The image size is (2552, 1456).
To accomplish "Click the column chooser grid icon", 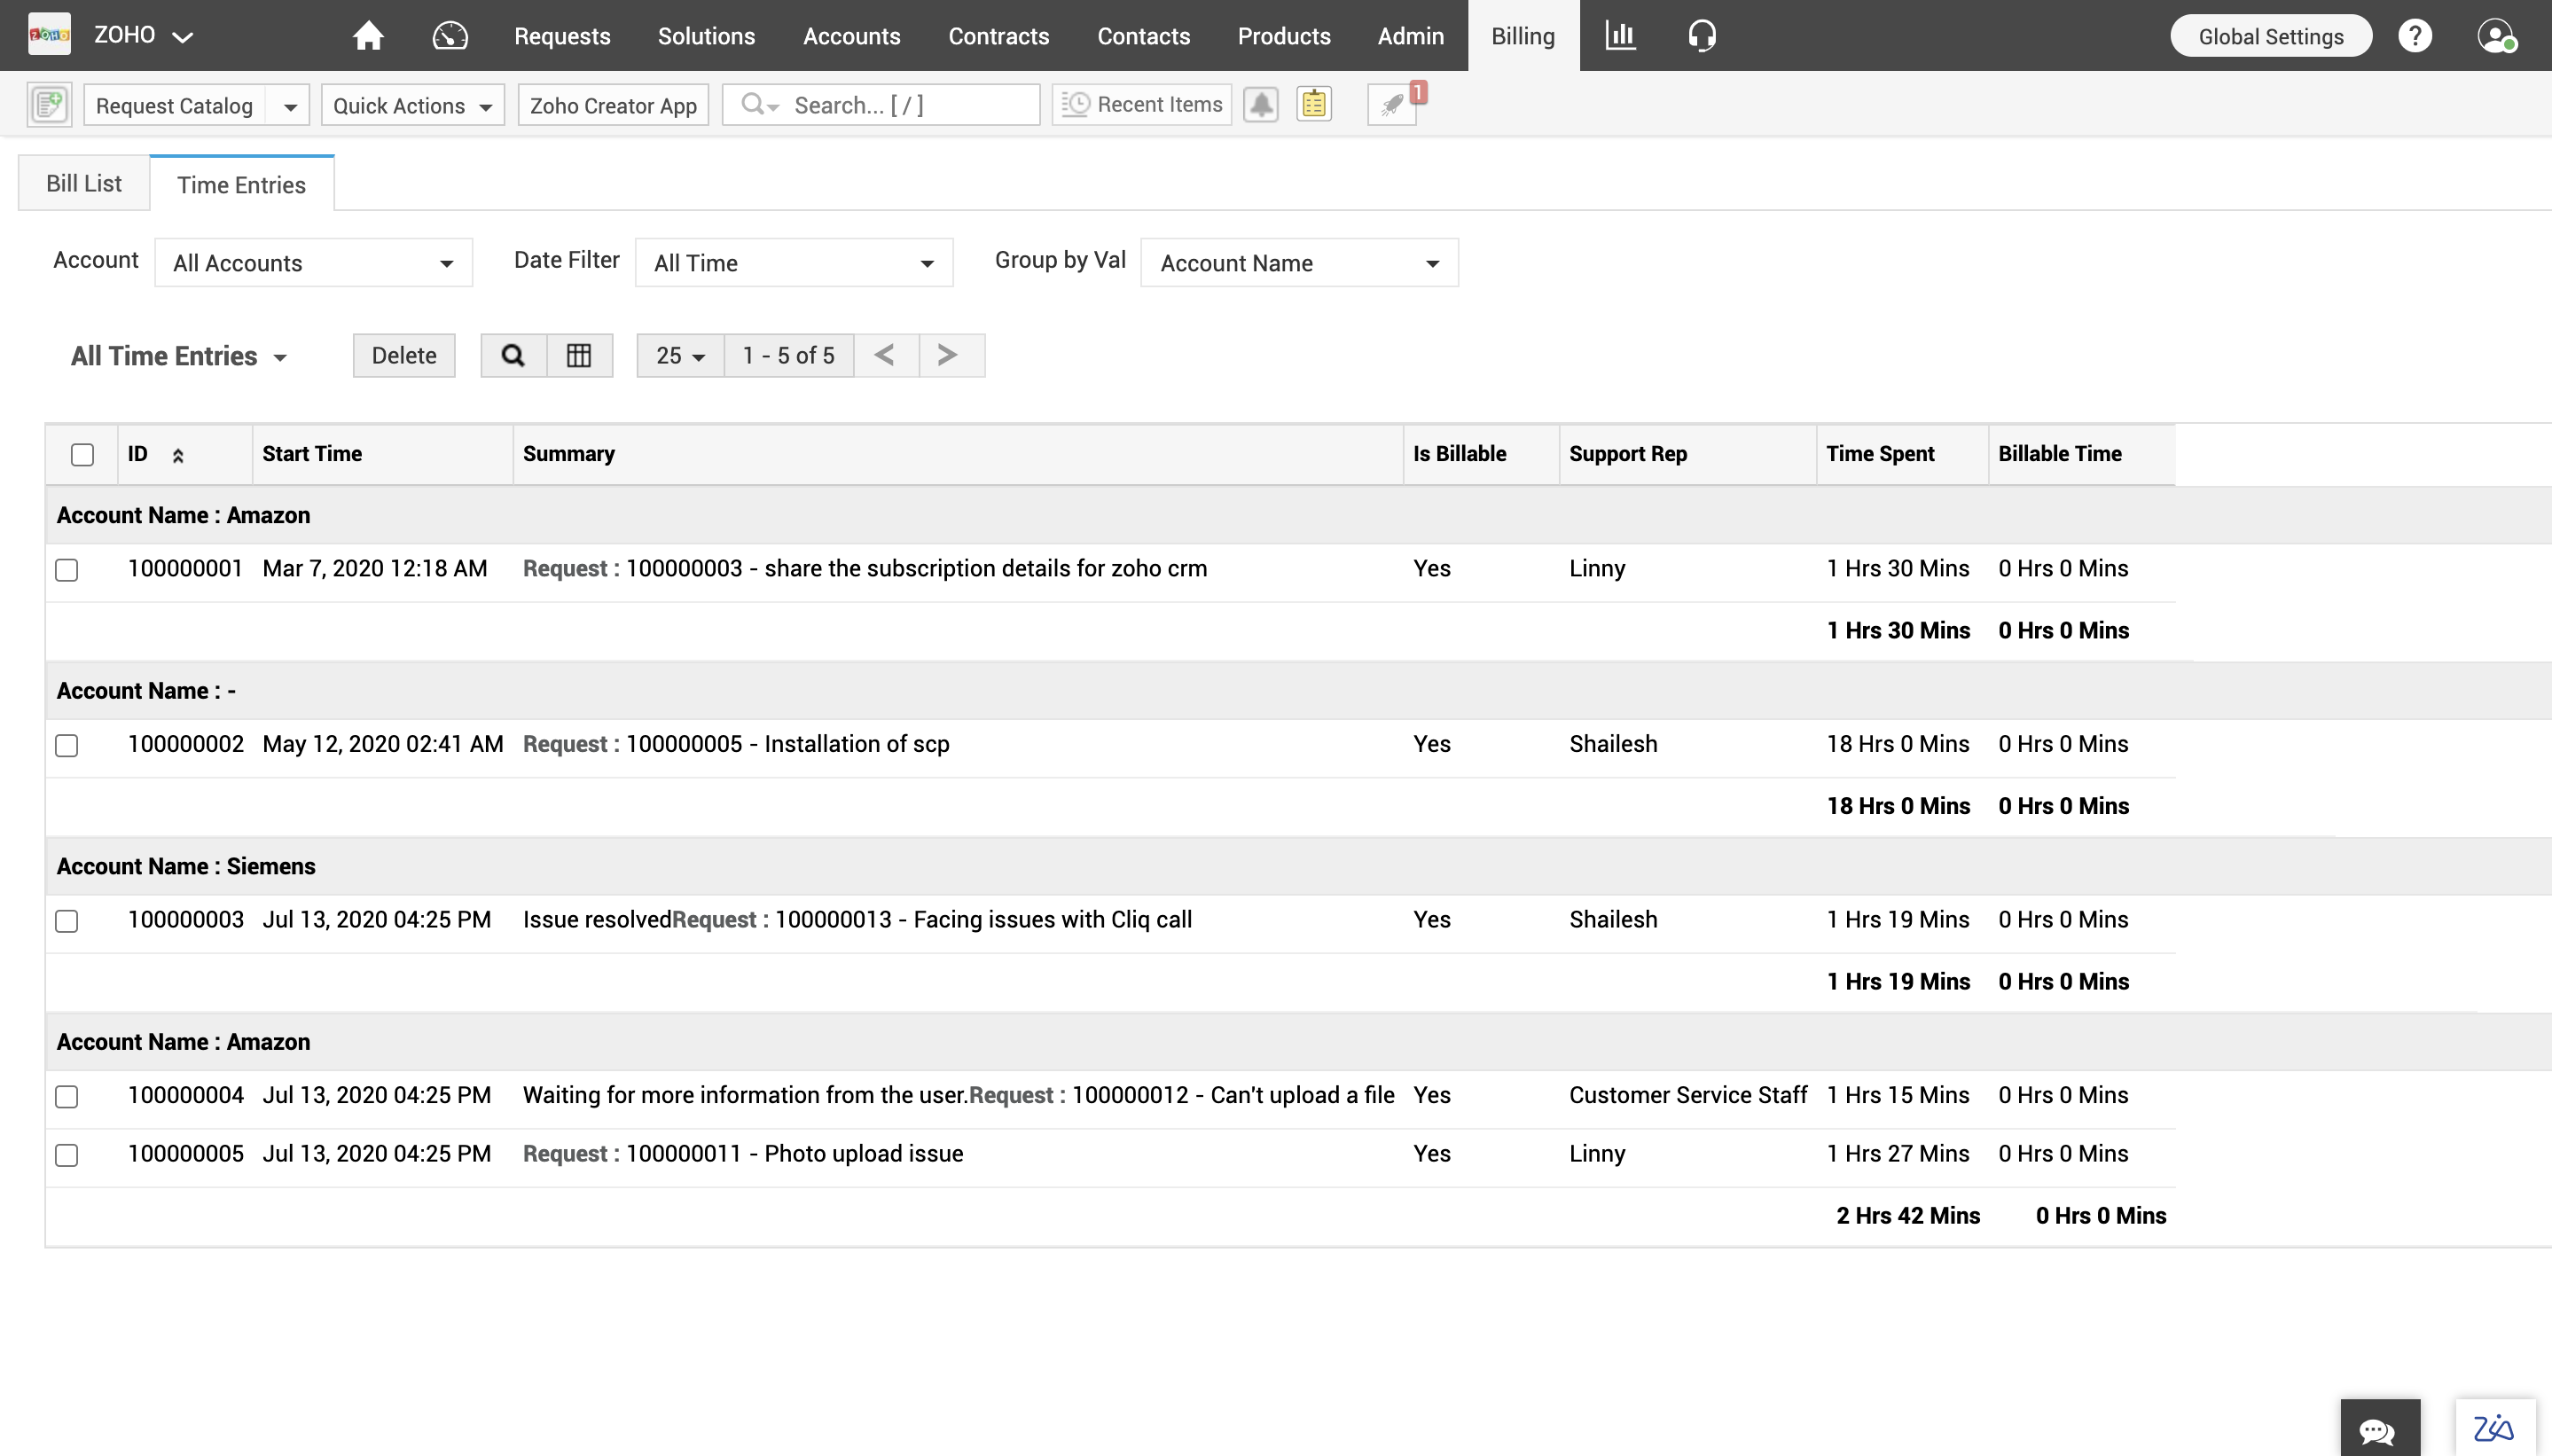I will point(579,356).
